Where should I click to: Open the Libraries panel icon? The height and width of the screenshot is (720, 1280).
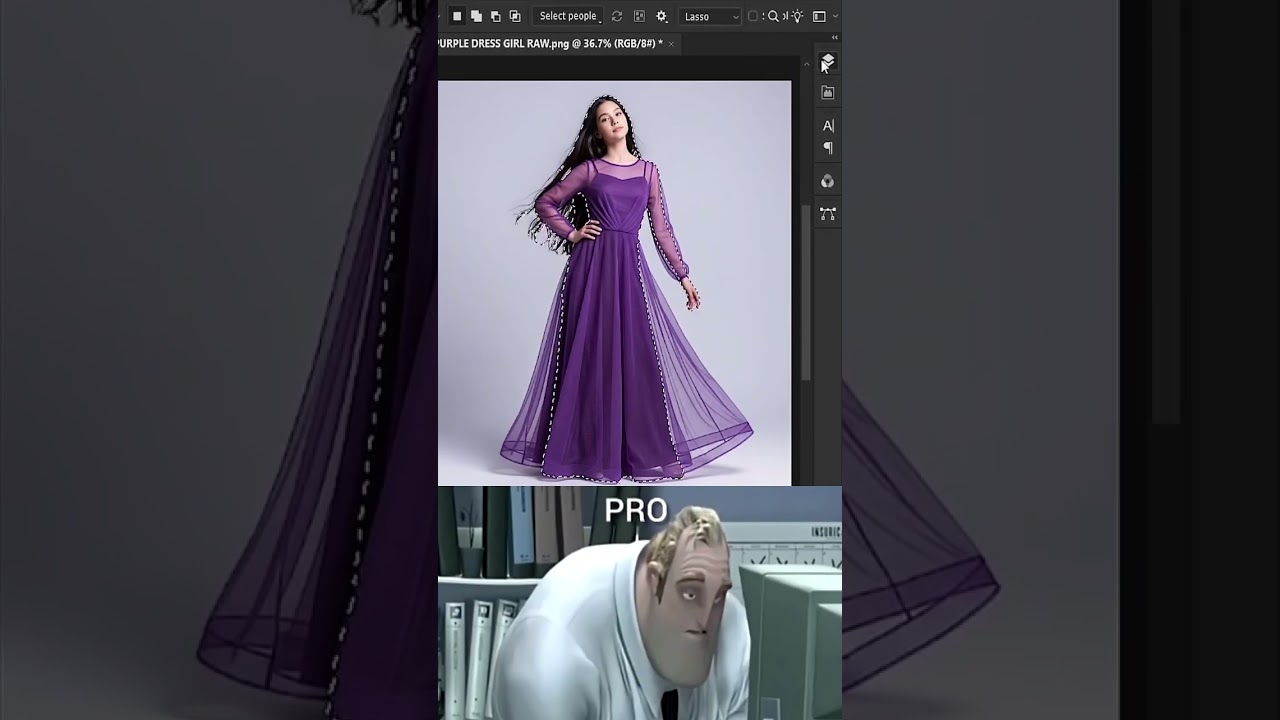pyautogui.click(x=828, y=92)
